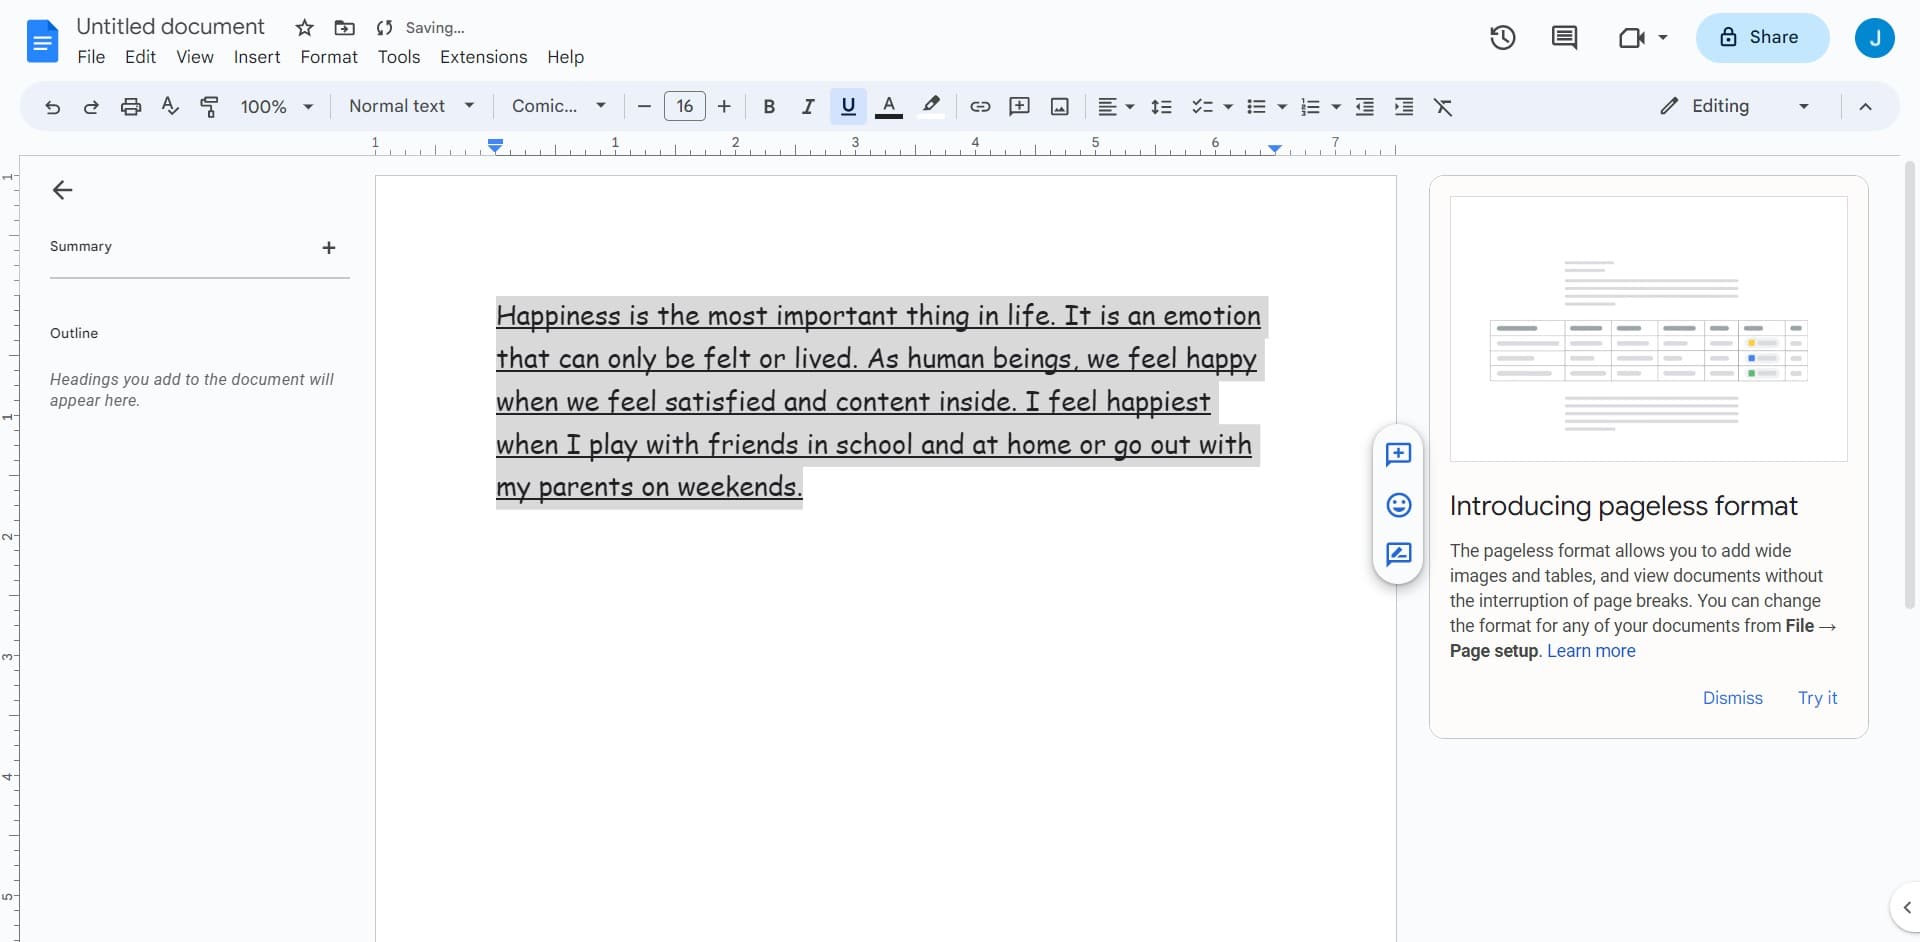
Task: Toggle Italic formatting
Action: [x=808, y=107]
